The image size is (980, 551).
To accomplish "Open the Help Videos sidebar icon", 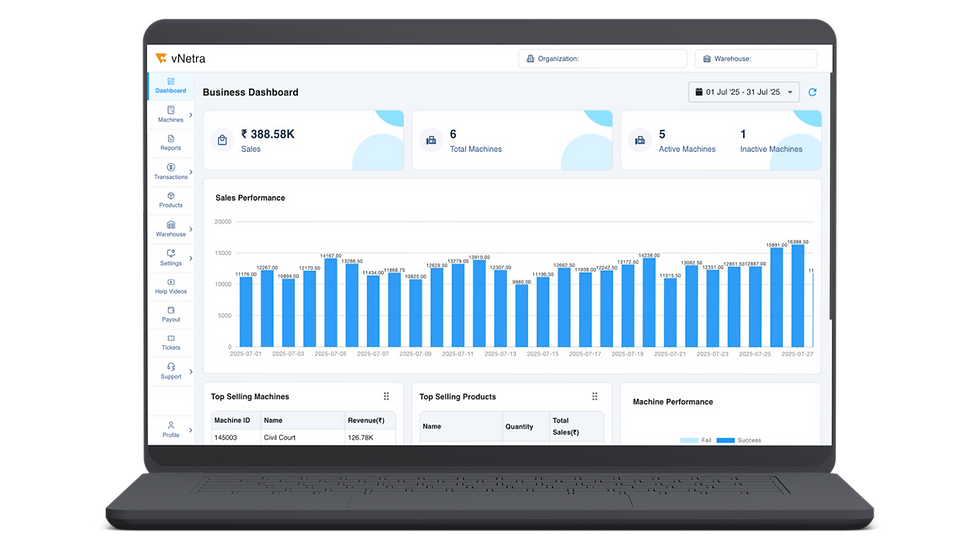I will coord(171,282).
